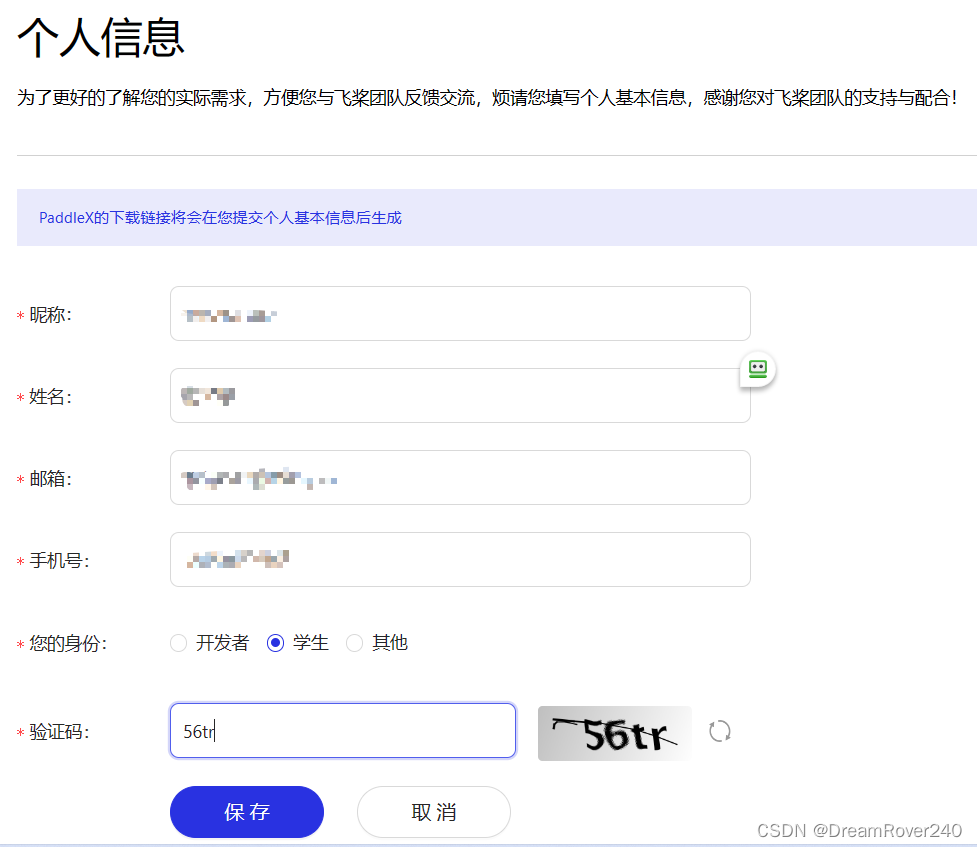Viewport: 977px width, 847px height.
Task: Click the 个人信息 page heading
Action: [x=101, y=37]
